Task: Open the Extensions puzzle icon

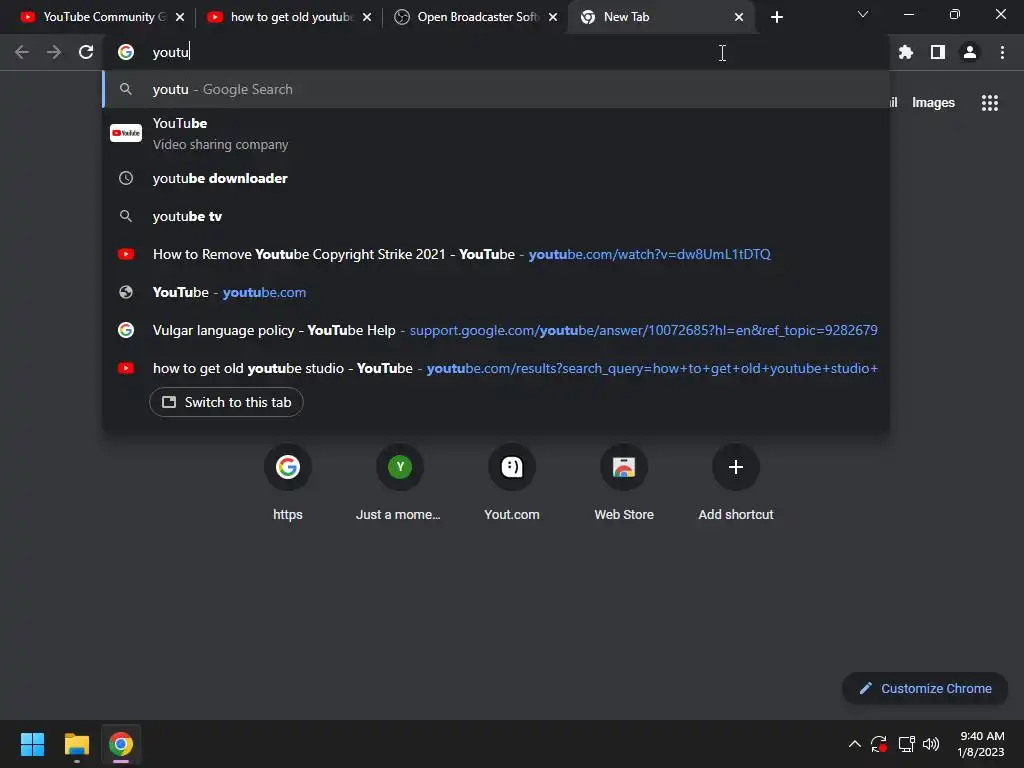Action: pos(905,52)
